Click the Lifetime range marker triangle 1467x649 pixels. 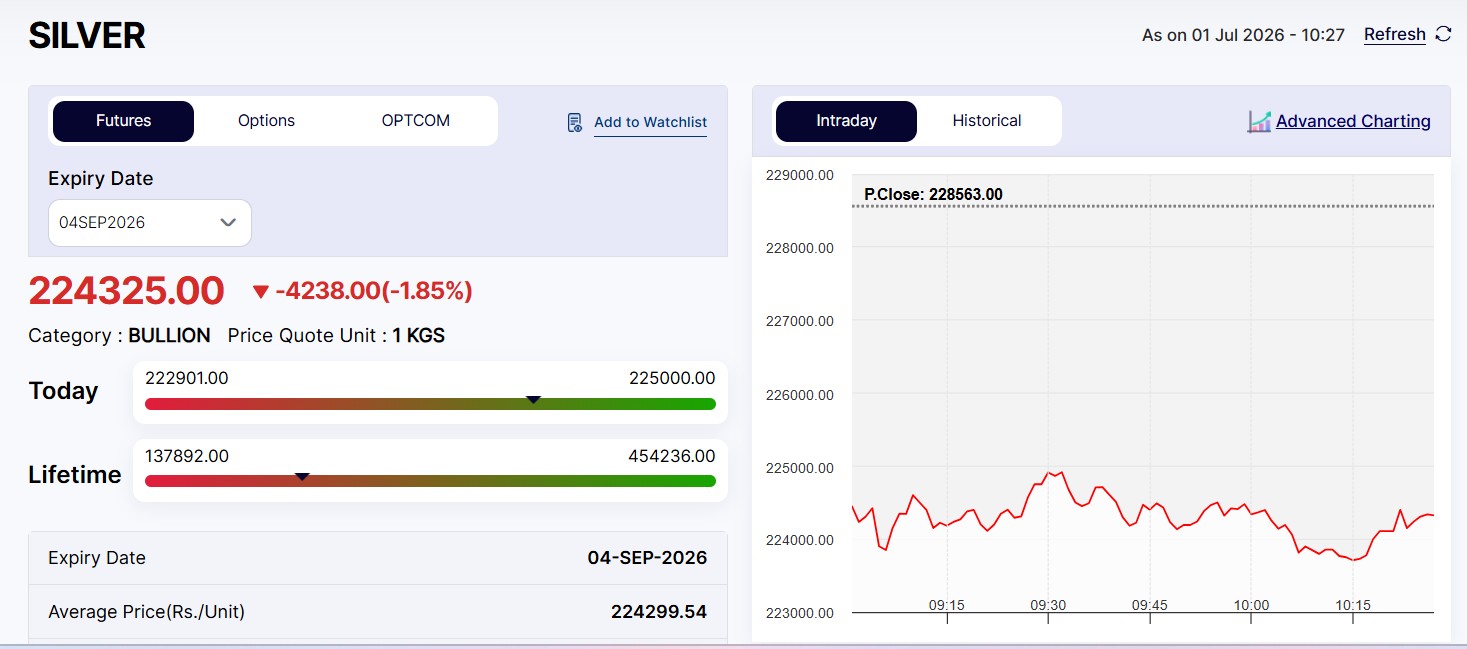(302, 477)
